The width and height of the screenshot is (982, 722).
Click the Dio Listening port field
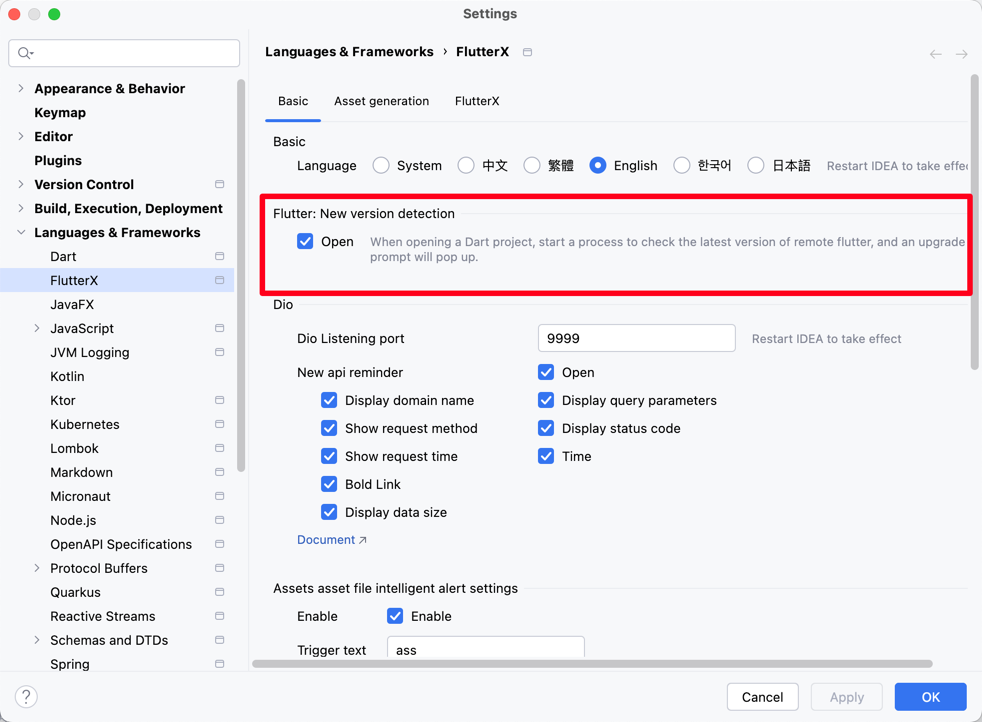coord(636,339)
